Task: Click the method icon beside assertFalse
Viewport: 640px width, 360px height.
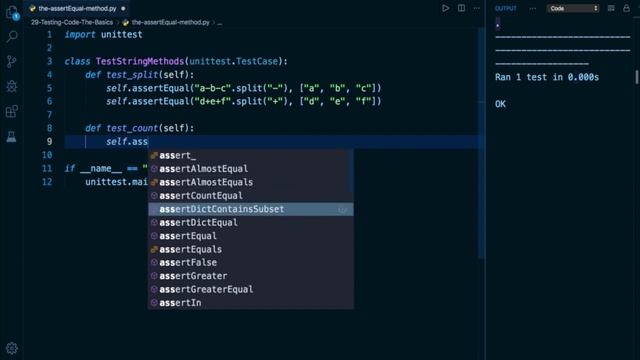Action: point(154,263)
